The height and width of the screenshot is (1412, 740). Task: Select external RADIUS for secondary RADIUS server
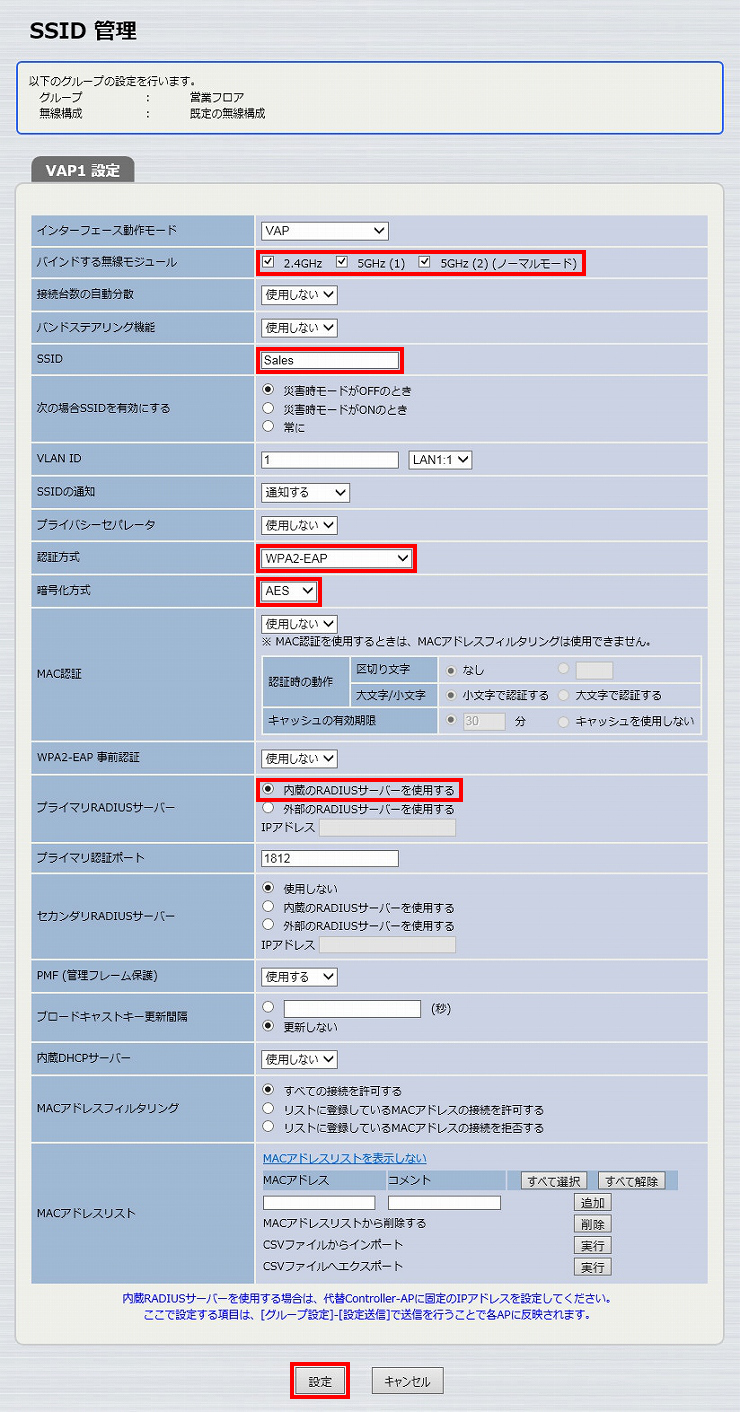(x=268, y=926)
